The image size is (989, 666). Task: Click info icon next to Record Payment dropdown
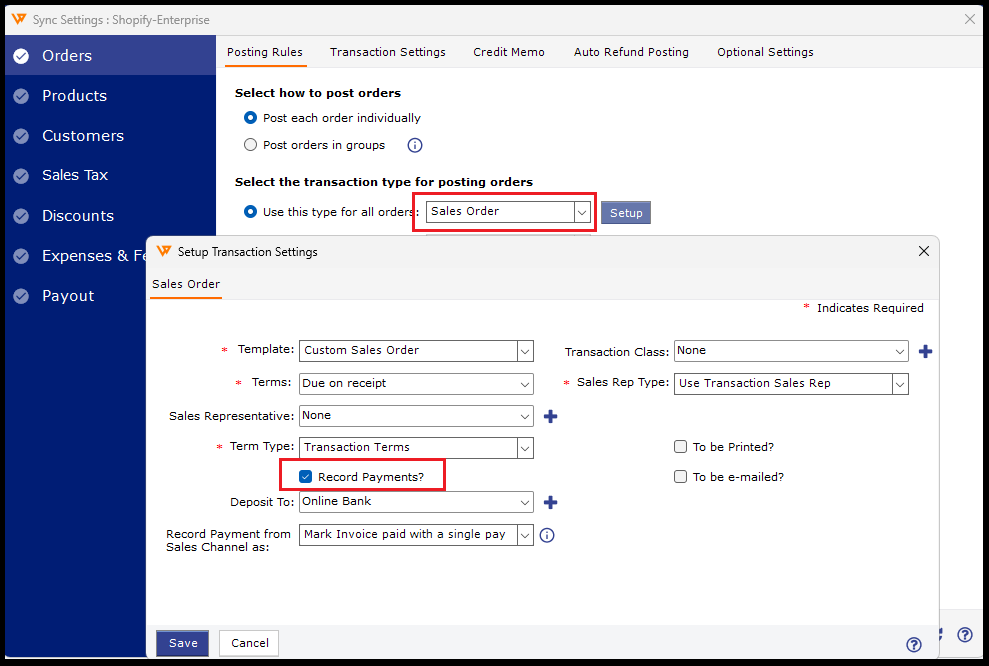pyautogui.click(x=547, y=535)
